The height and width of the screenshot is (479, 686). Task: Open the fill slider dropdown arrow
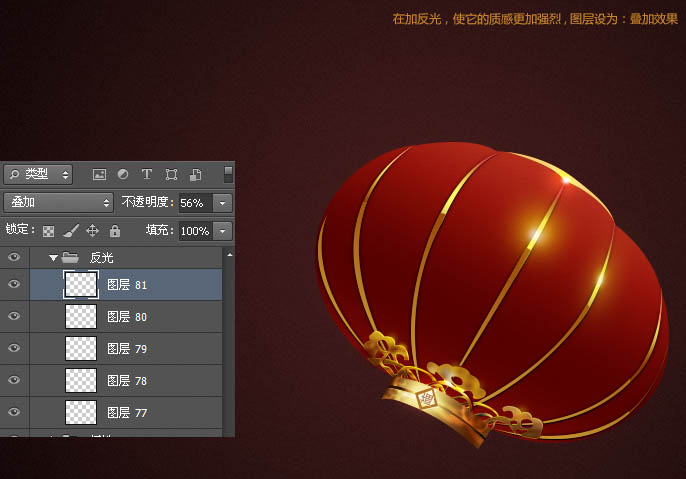click(x=223, y=231)
